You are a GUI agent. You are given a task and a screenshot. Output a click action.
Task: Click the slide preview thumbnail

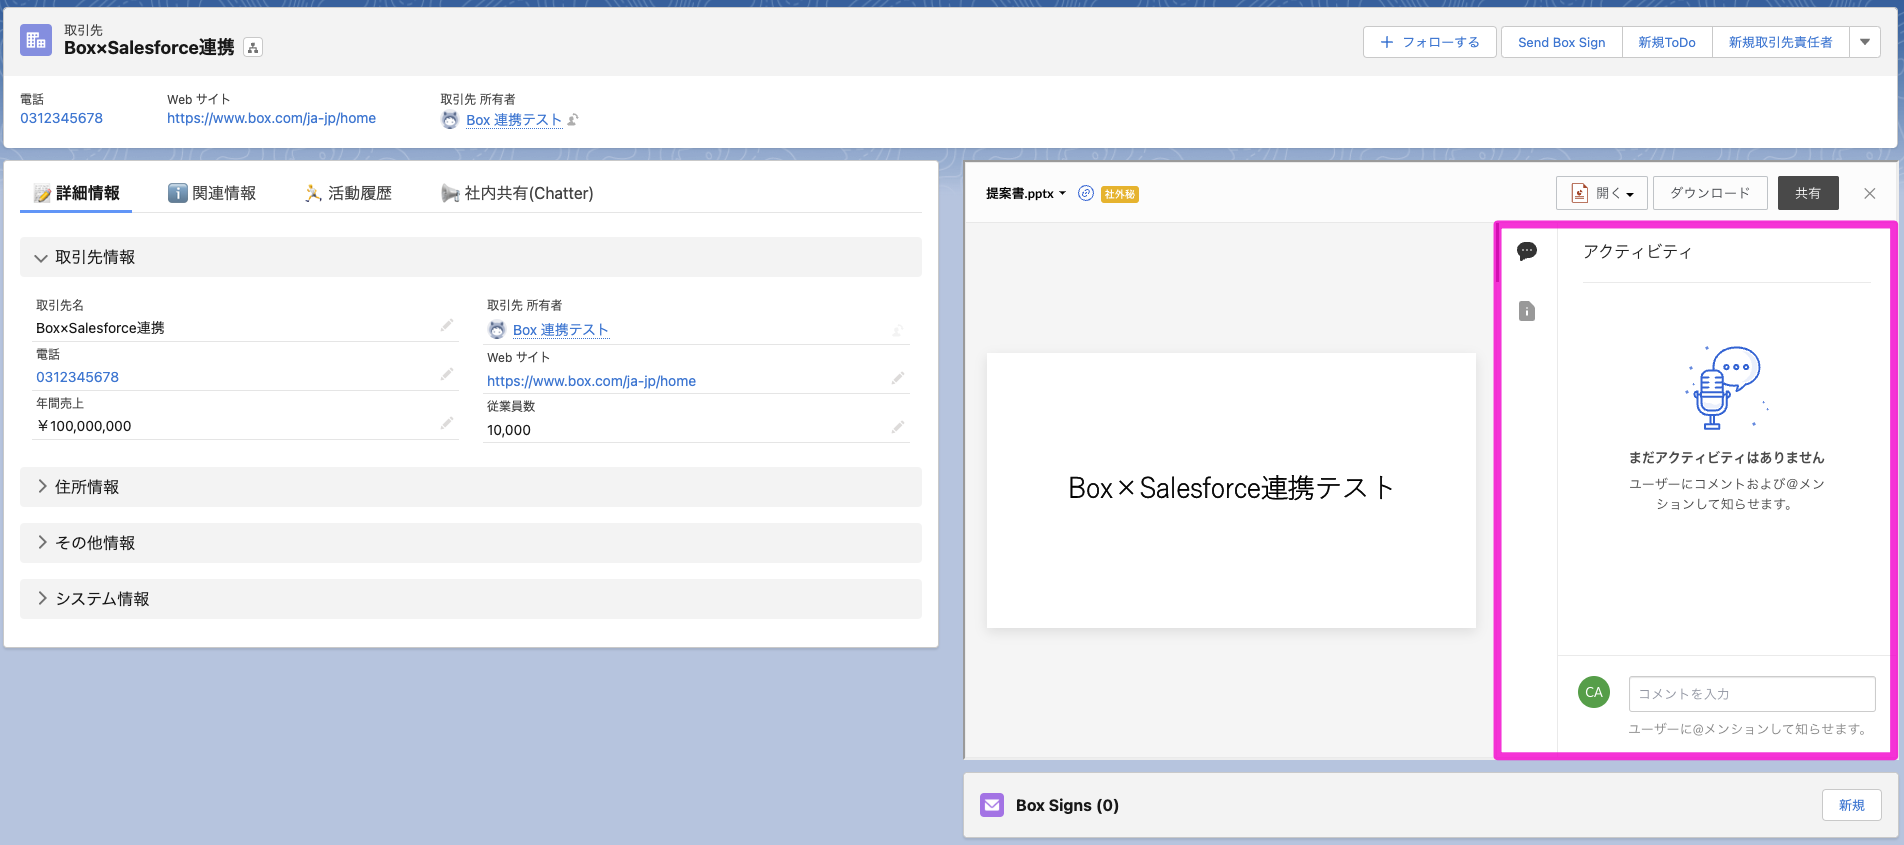(x=1231, y=490)
